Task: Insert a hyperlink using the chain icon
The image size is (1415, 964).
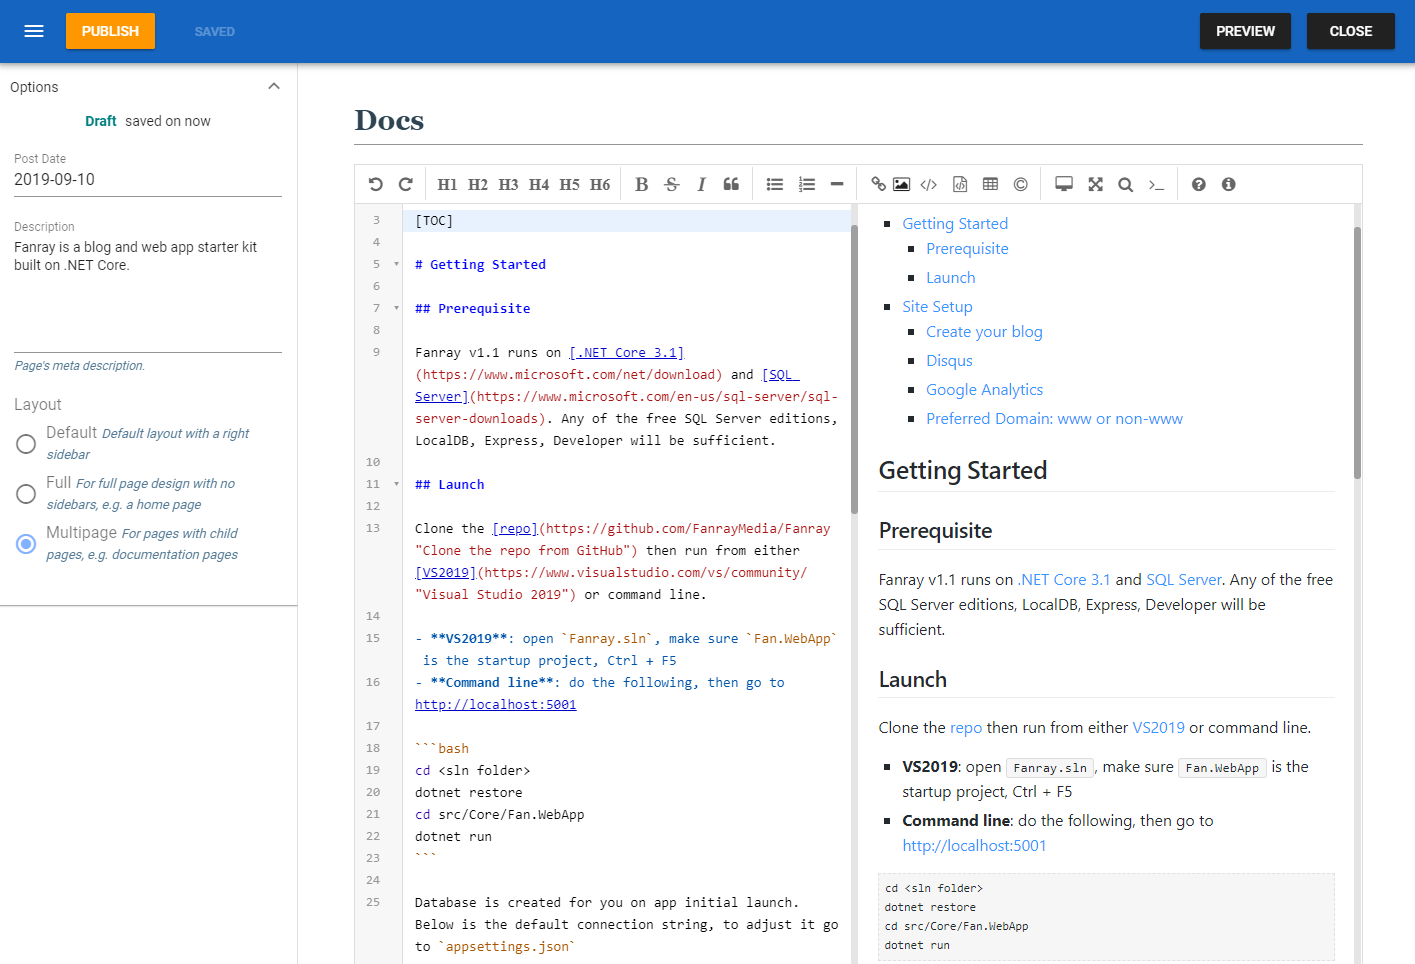Action: tap(878, 184)
